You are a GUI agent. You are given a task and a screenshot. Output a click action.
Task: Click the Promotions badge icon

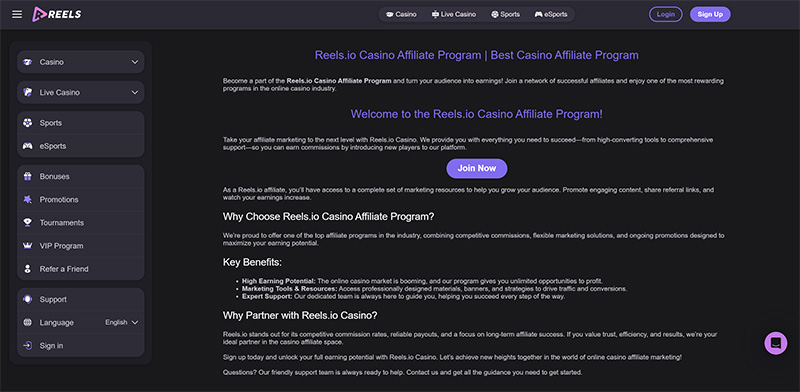pos(28,200)
